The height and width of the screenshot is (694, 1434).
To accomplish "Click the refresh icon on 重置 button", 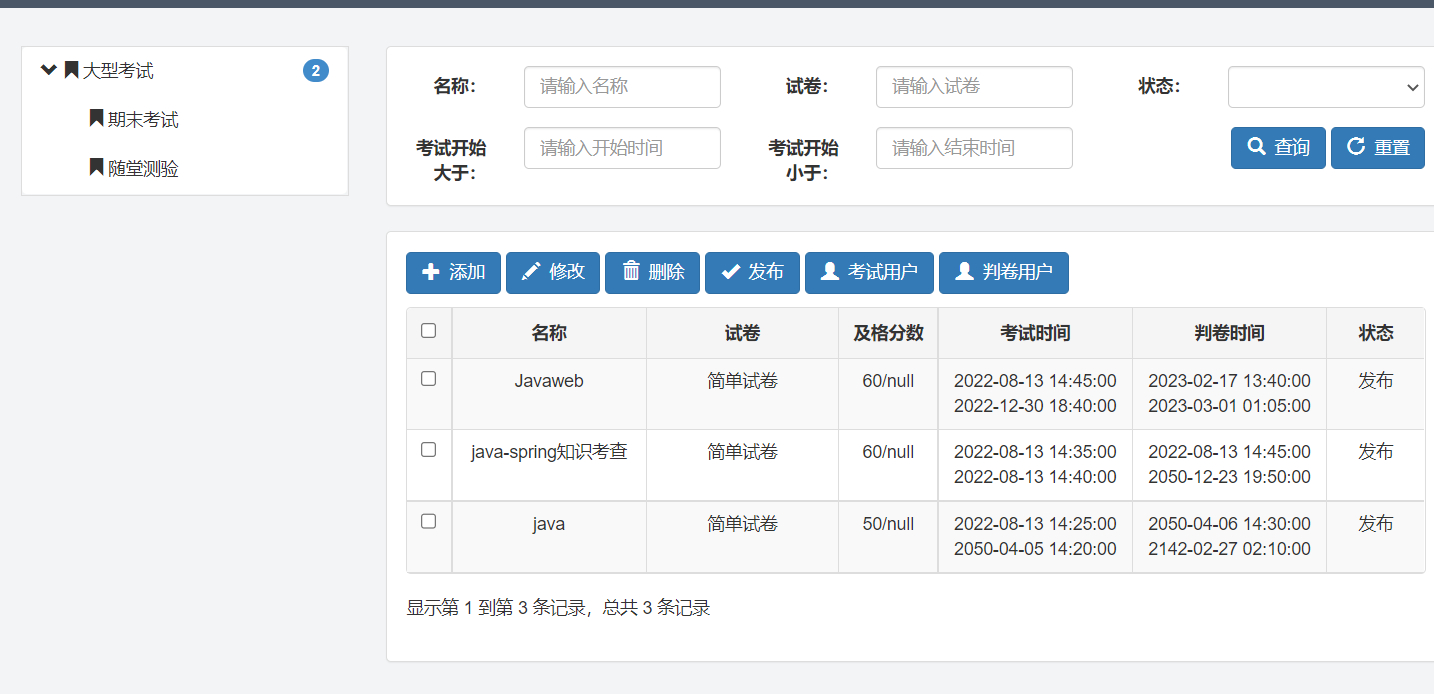I will (x=1356, y=147).
